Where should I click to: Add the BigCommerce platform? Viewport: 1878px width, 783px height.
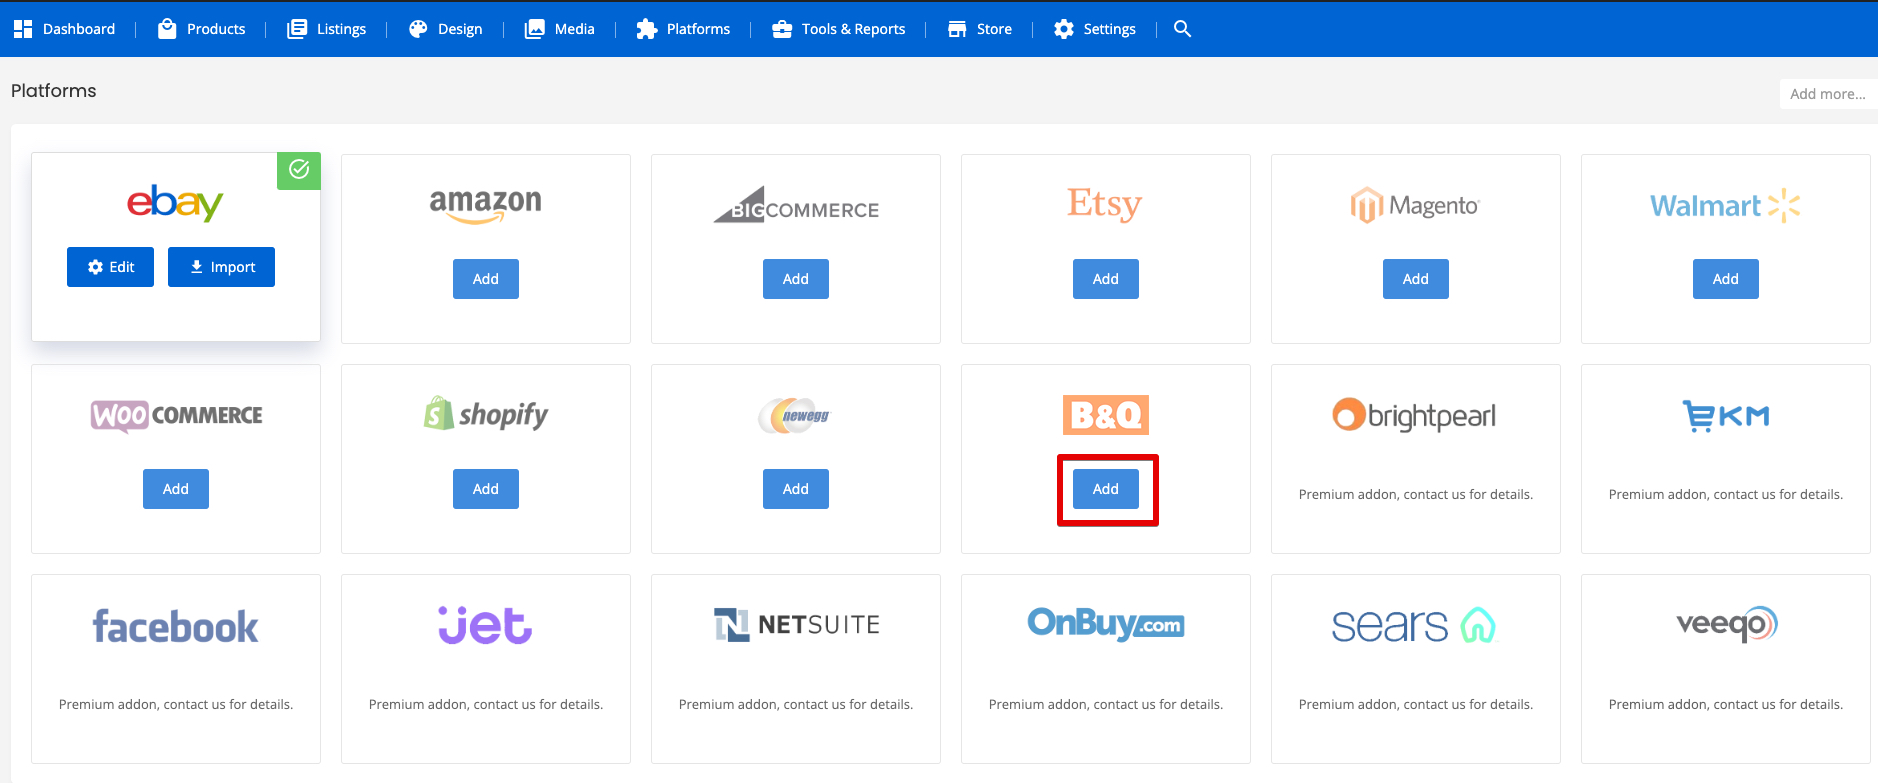(x=796, y=279)
